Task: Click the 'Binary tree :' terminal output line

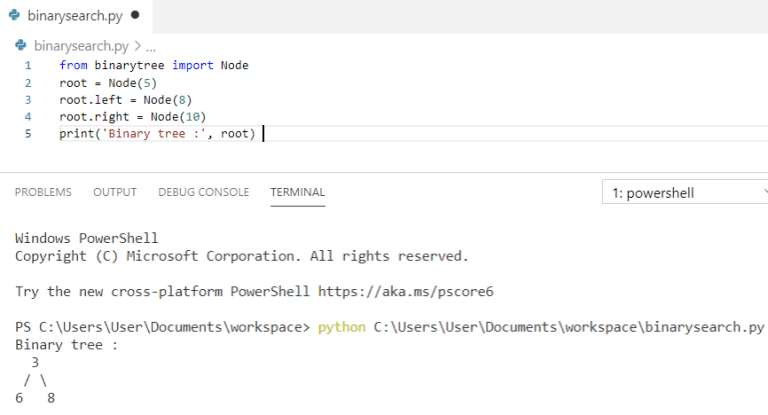Action: (67, 344)
